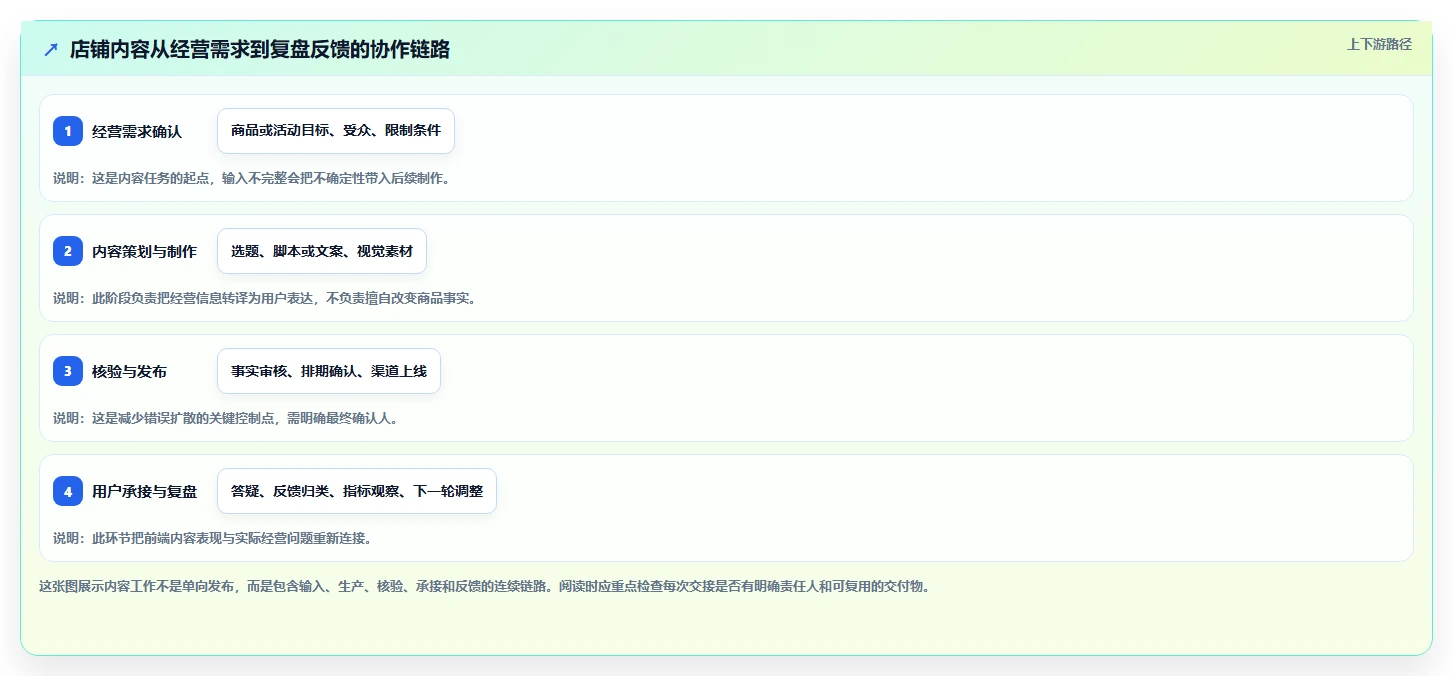Click the 经营需求确认 step name

click(137, 131)
